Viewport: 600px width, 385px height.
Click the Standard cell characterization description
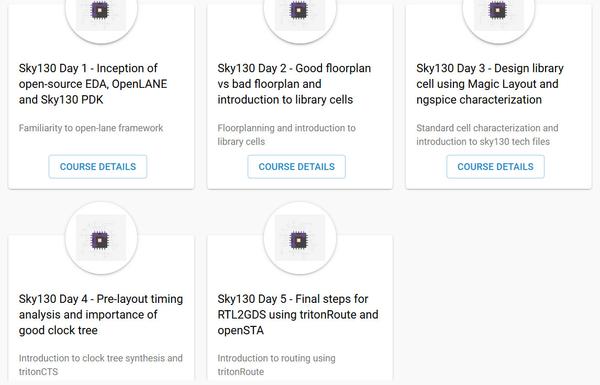click(487, 135)
